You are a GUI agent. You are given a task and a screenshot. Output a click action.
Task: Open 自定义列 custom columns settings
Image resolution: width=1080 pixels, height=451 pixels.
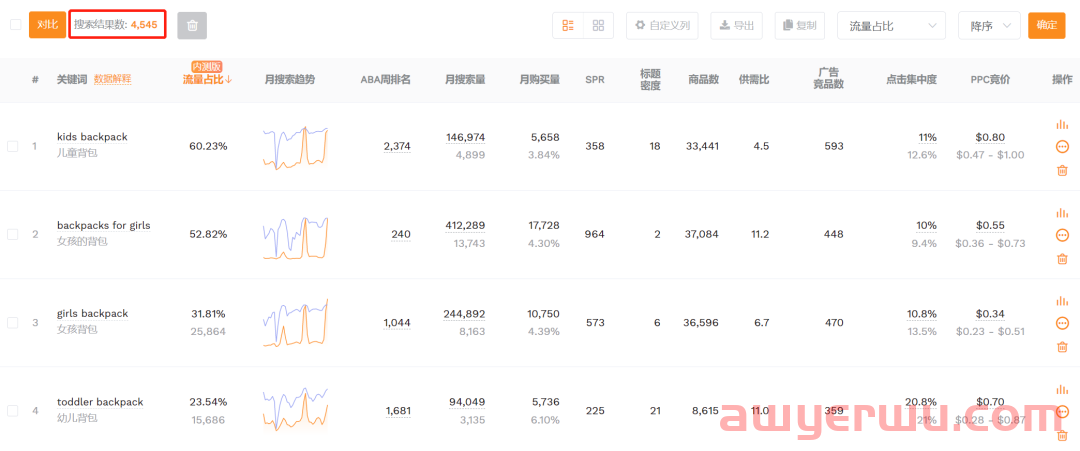point(662,25)
